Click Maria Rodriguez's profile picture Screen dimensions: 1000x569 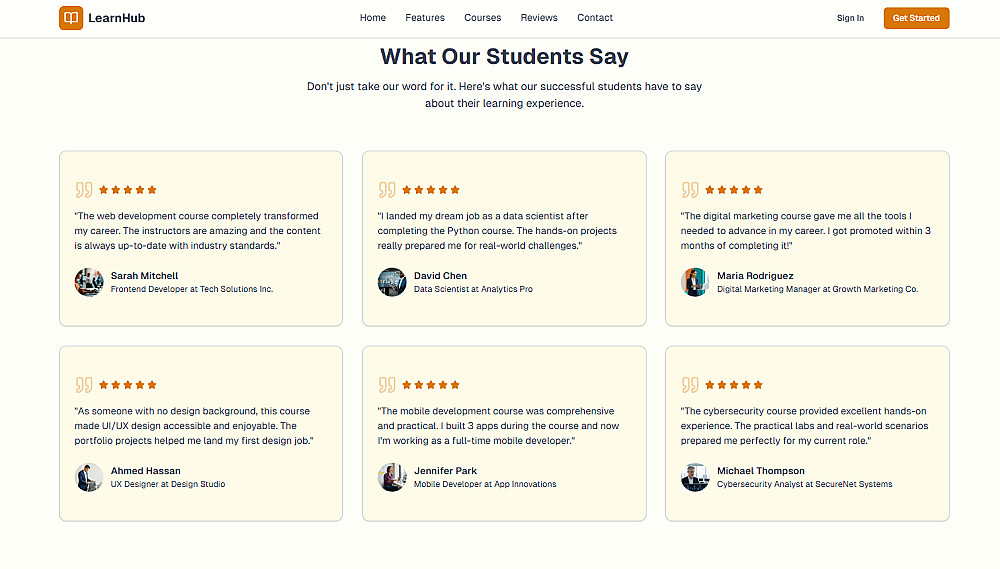(695, 282)
